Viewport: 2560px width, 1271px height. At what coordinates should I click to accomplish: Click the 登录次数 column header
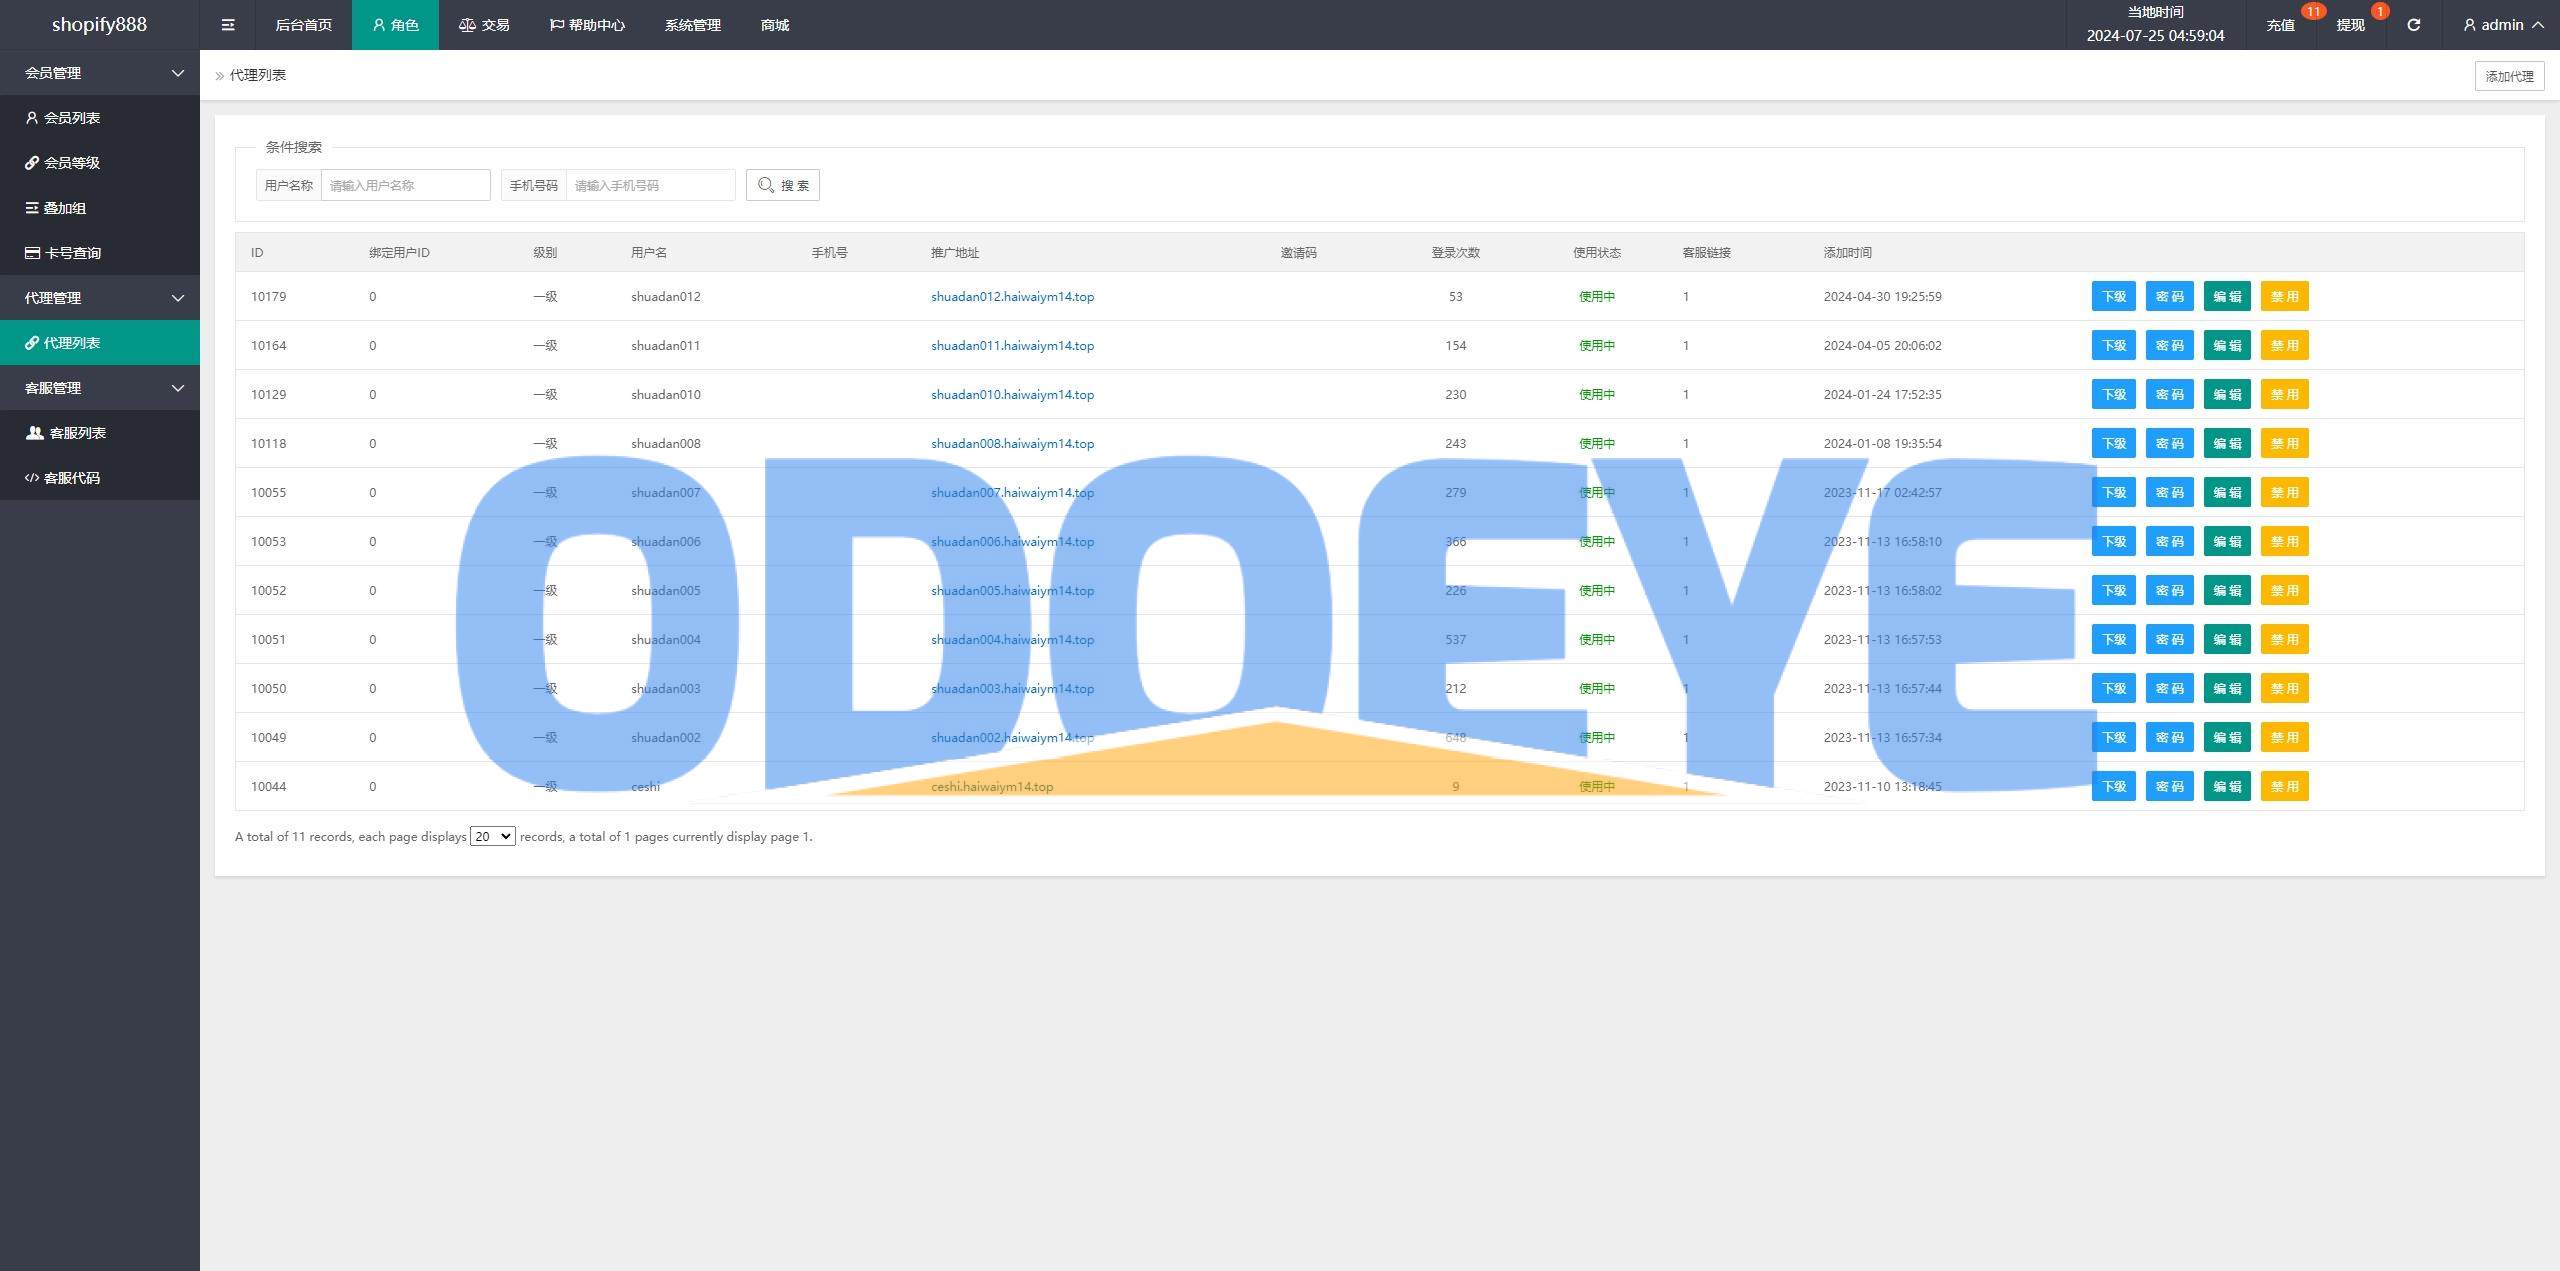[1455, 252]
